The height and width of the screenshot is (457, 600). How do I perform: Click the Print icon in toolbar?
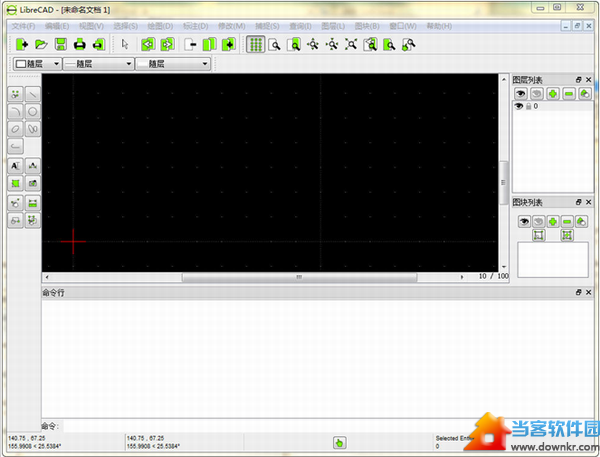80,44
